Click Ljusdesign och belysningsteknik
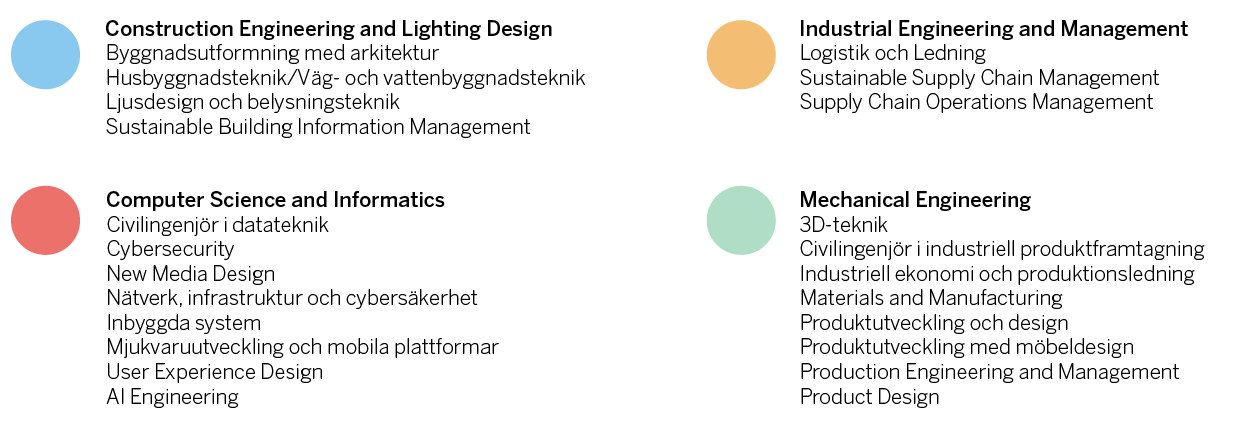 coord(252,102)
